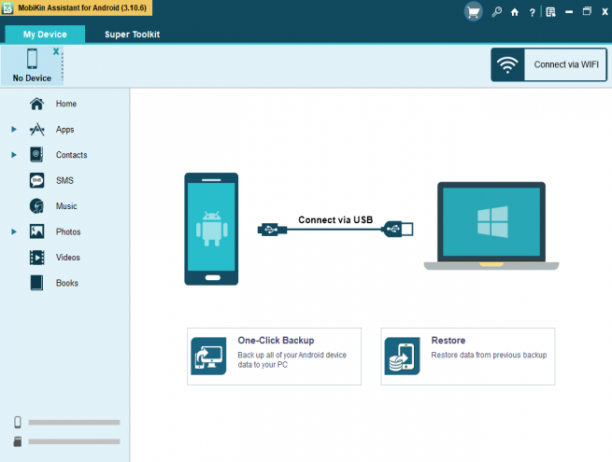Open the Contacts sidebar entry
The height and width of the screenshot is (462, 612).
point(71,155)
